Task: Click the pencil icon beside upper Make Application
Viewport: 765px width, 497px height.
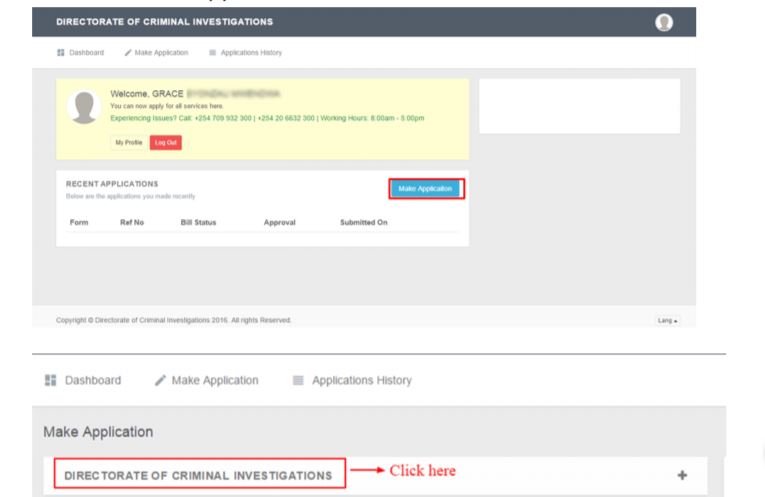Action: pos(128,53)
